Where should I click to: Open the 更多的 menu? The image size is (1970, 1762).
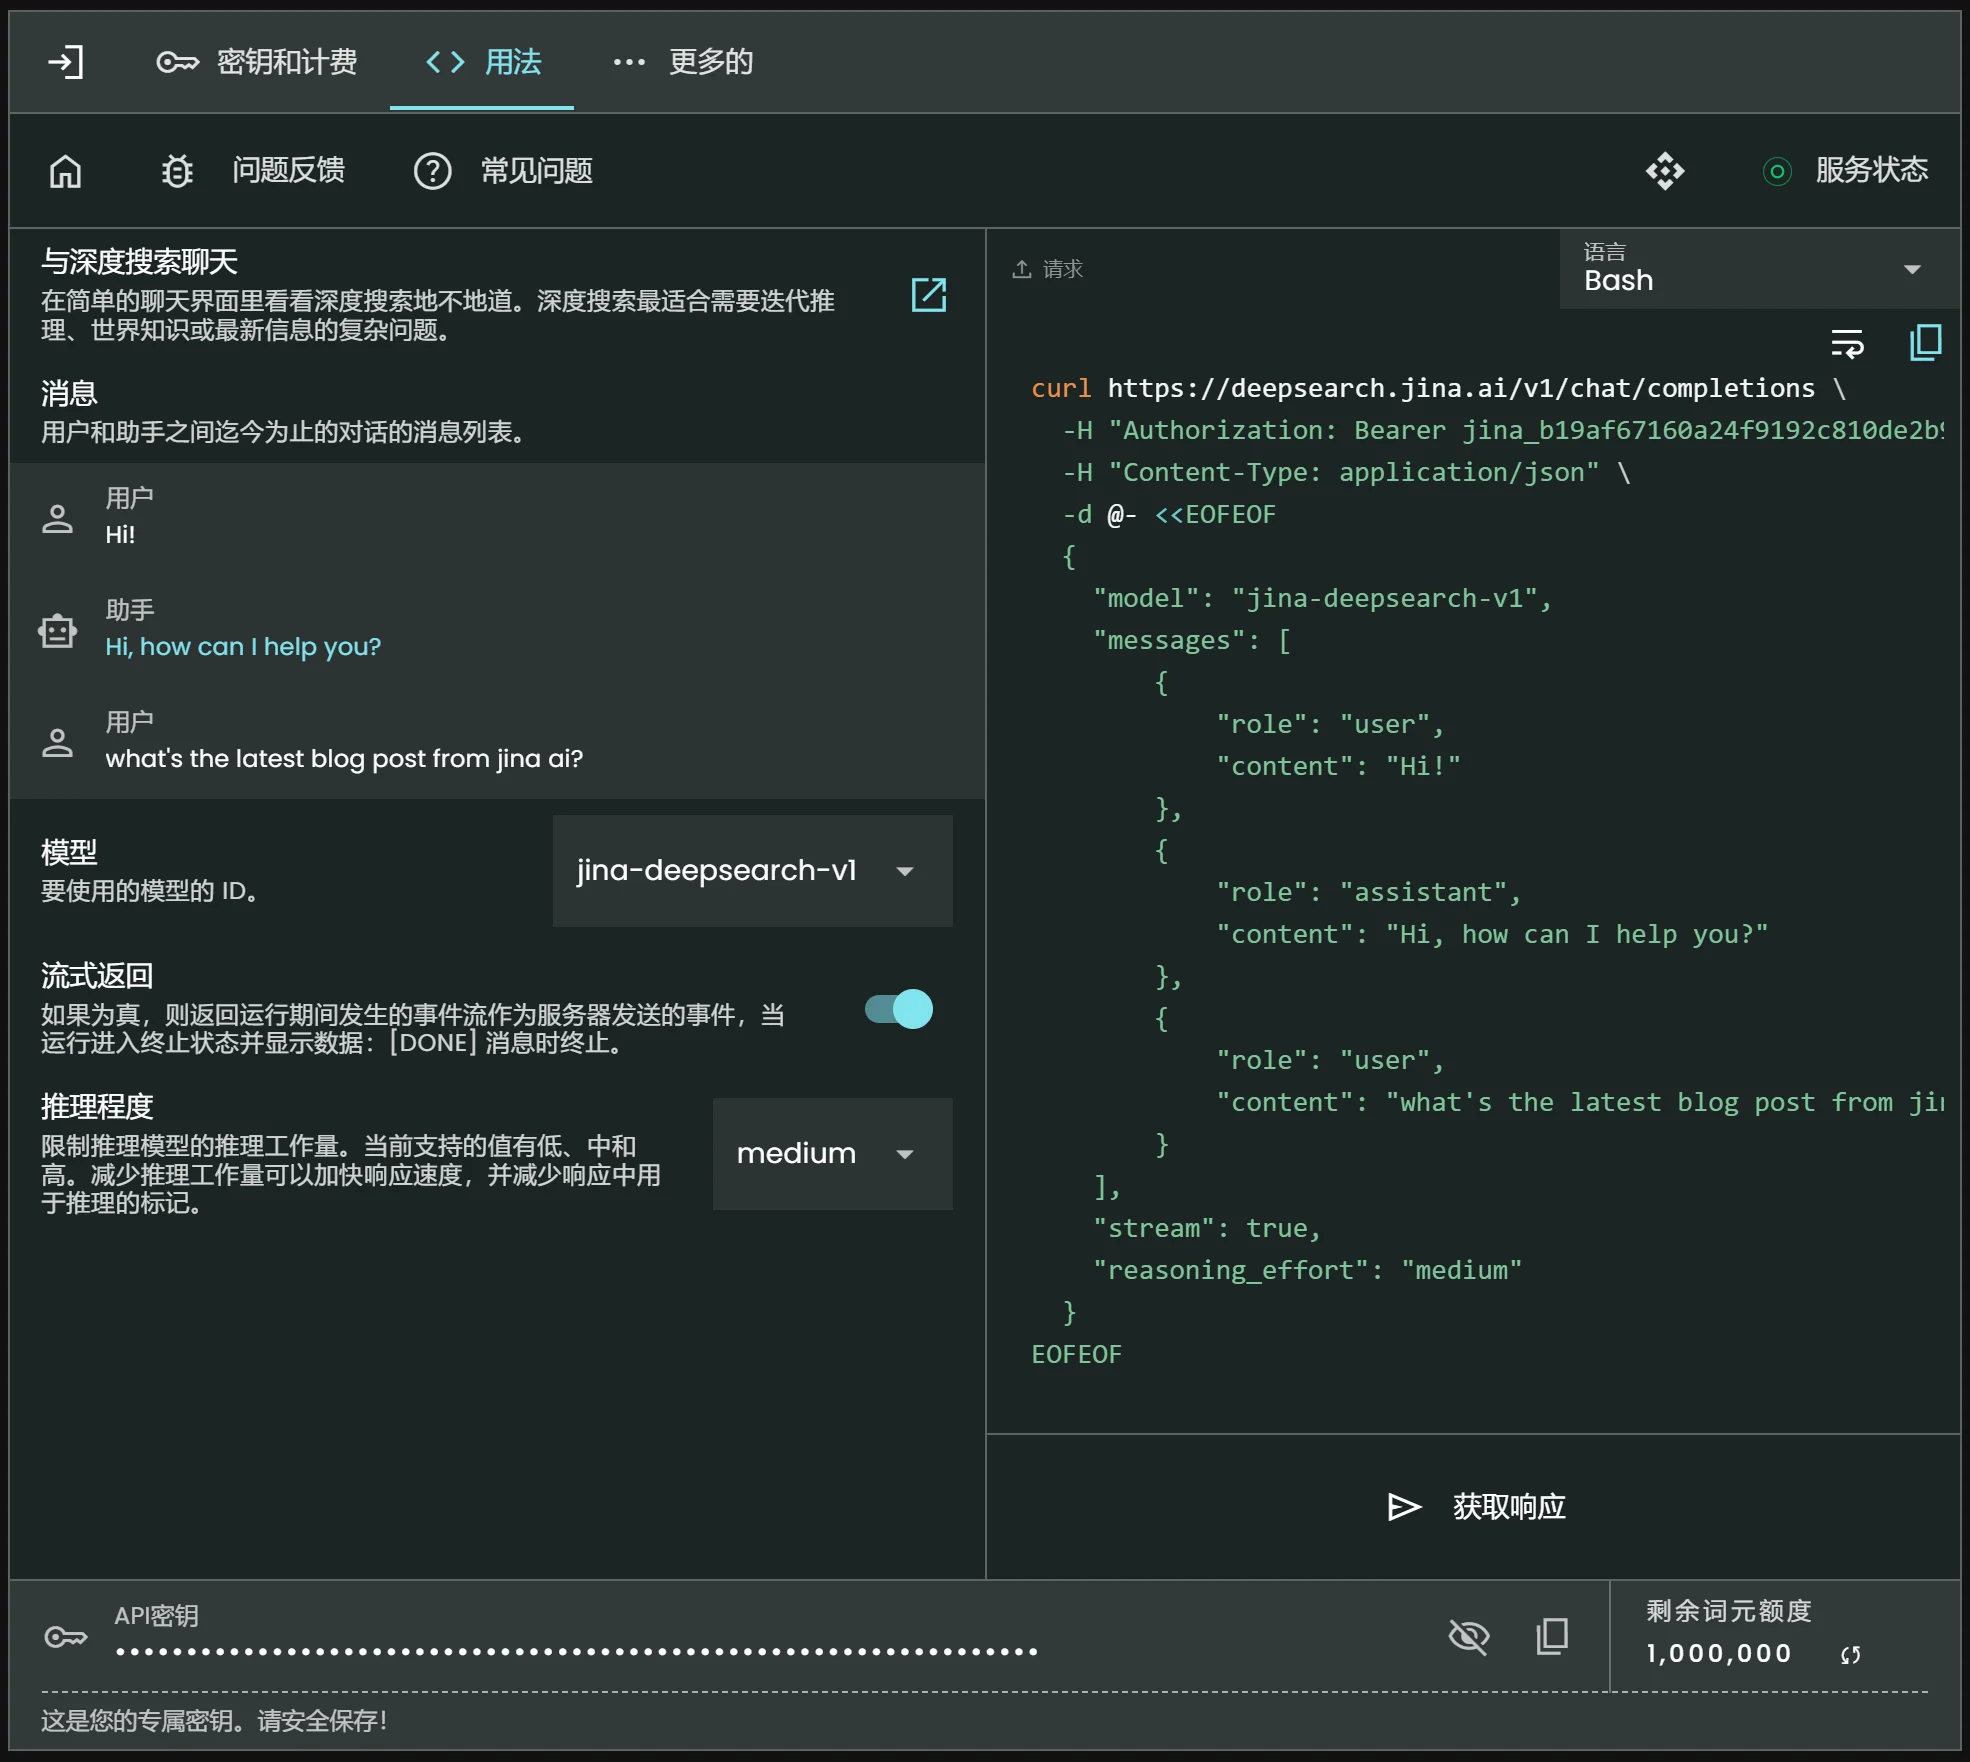[x=683, y=62]
